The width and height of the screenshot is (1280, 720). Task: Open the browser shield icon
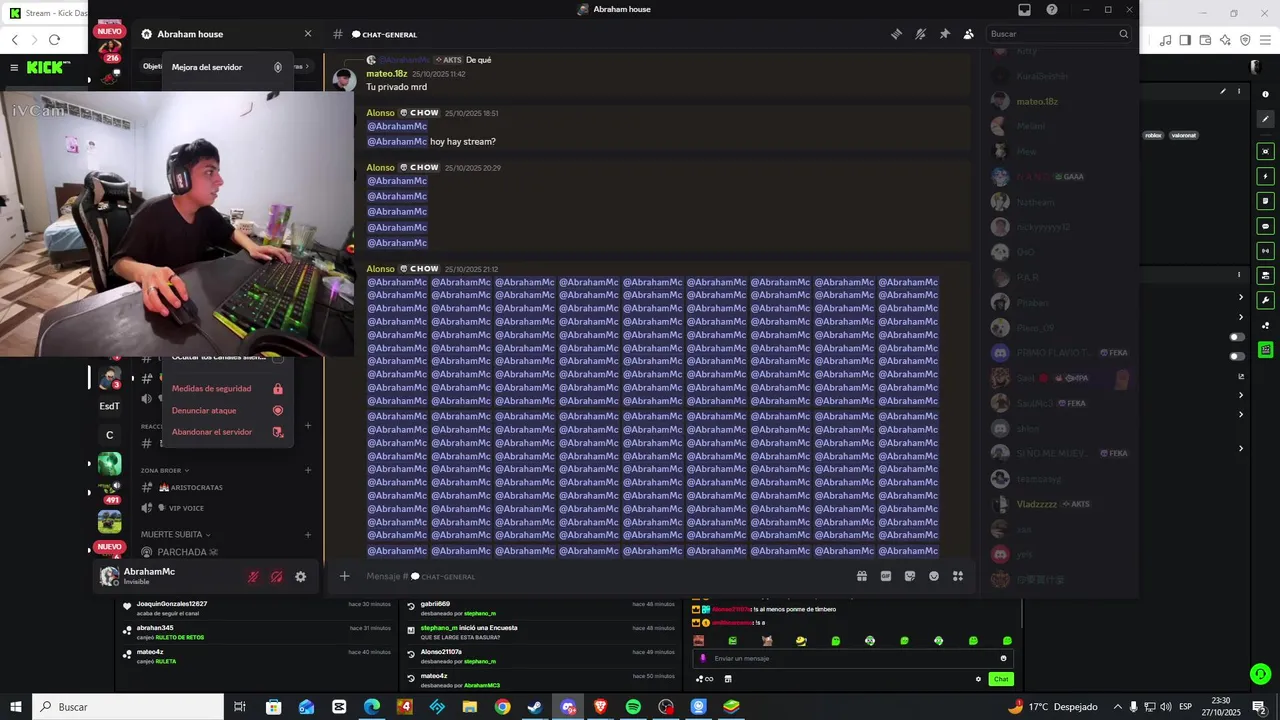click(x=1245, y=40)
